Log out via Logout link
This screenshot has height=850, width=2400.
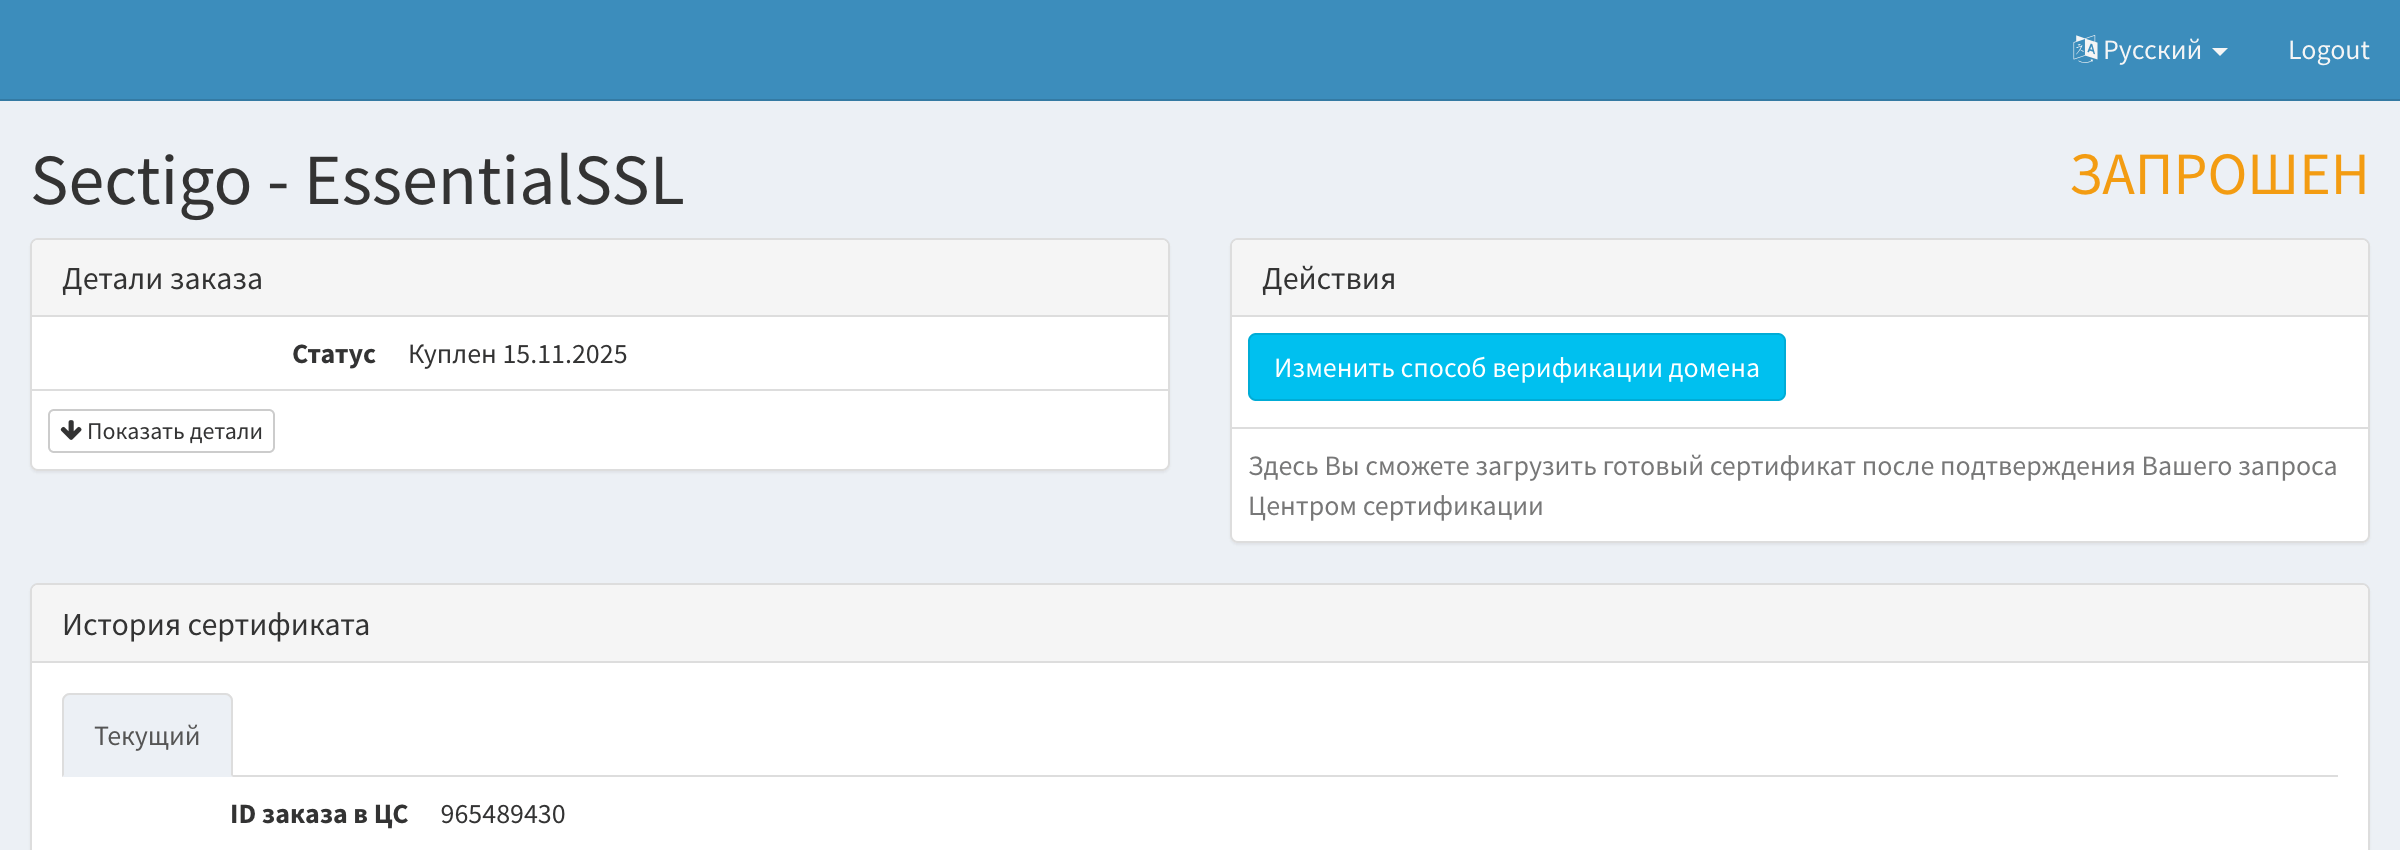(2328, 50)
